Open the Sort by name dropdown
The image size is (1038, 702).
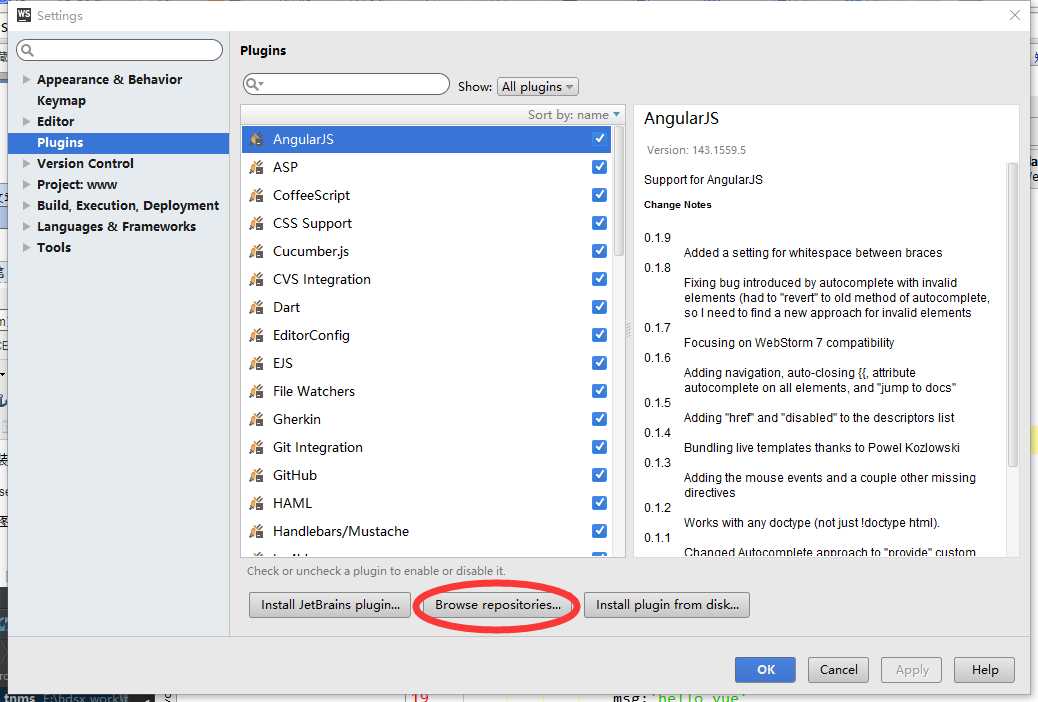pos(573,115)
